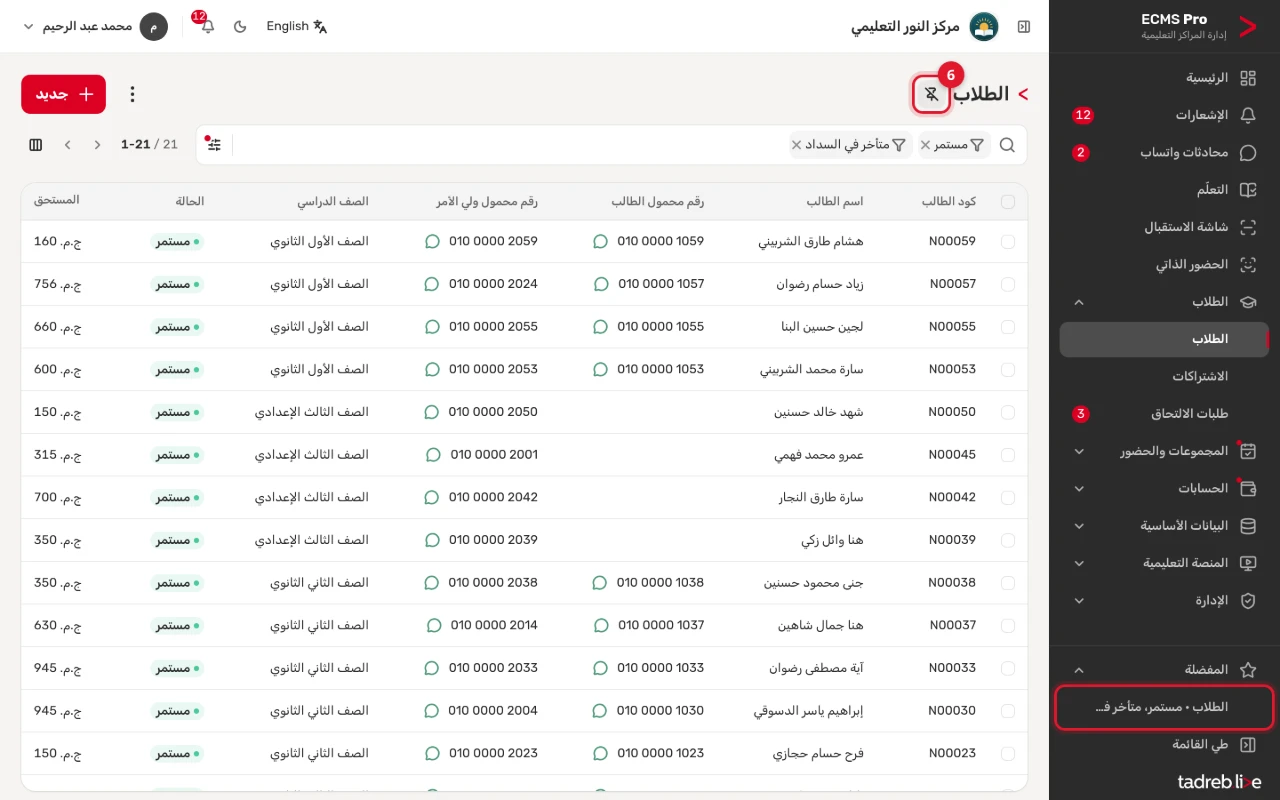Go to الرئيسية in the sidebar

coord(1164,78)
